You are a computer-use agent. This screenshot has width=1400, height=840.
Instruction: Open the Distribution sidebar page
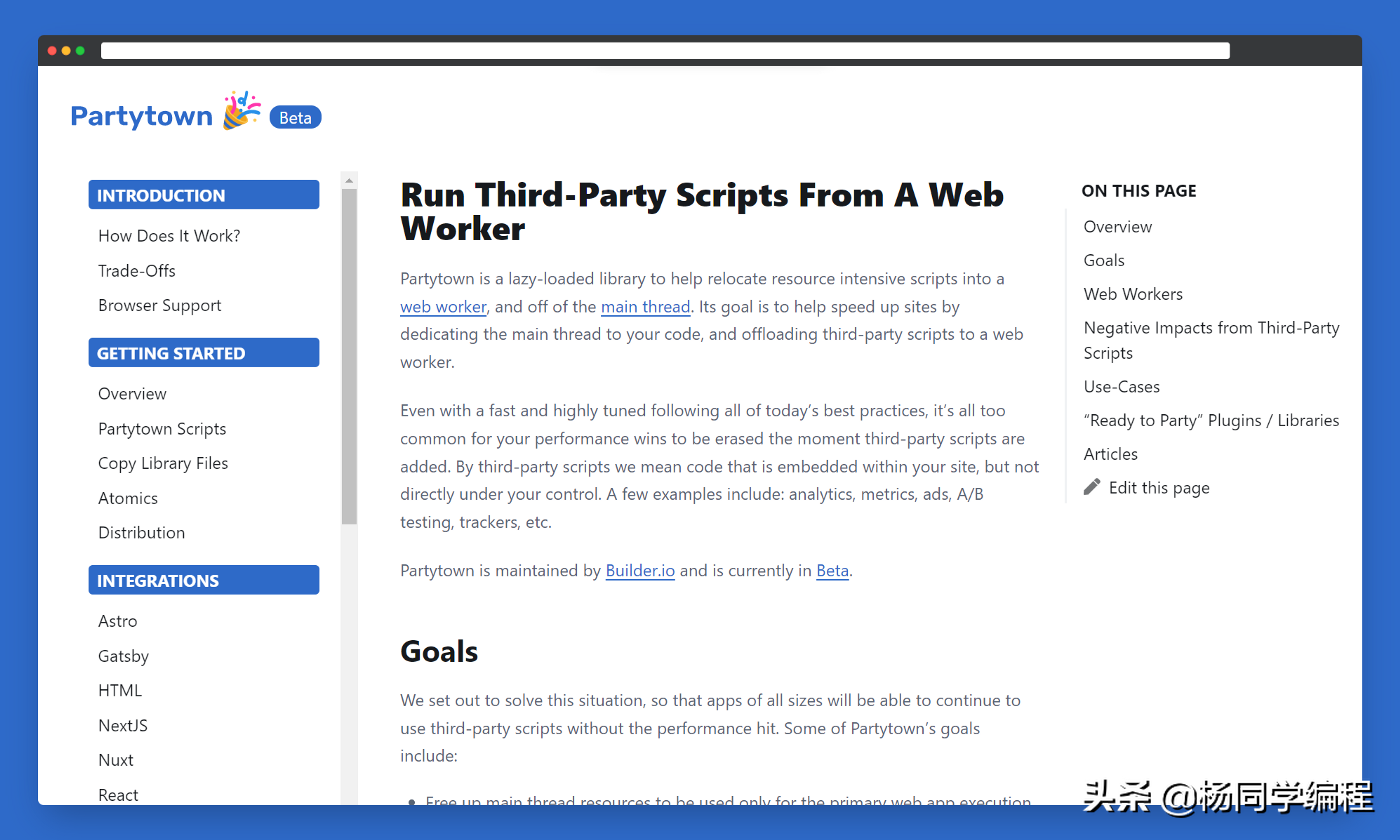(141, 533)
